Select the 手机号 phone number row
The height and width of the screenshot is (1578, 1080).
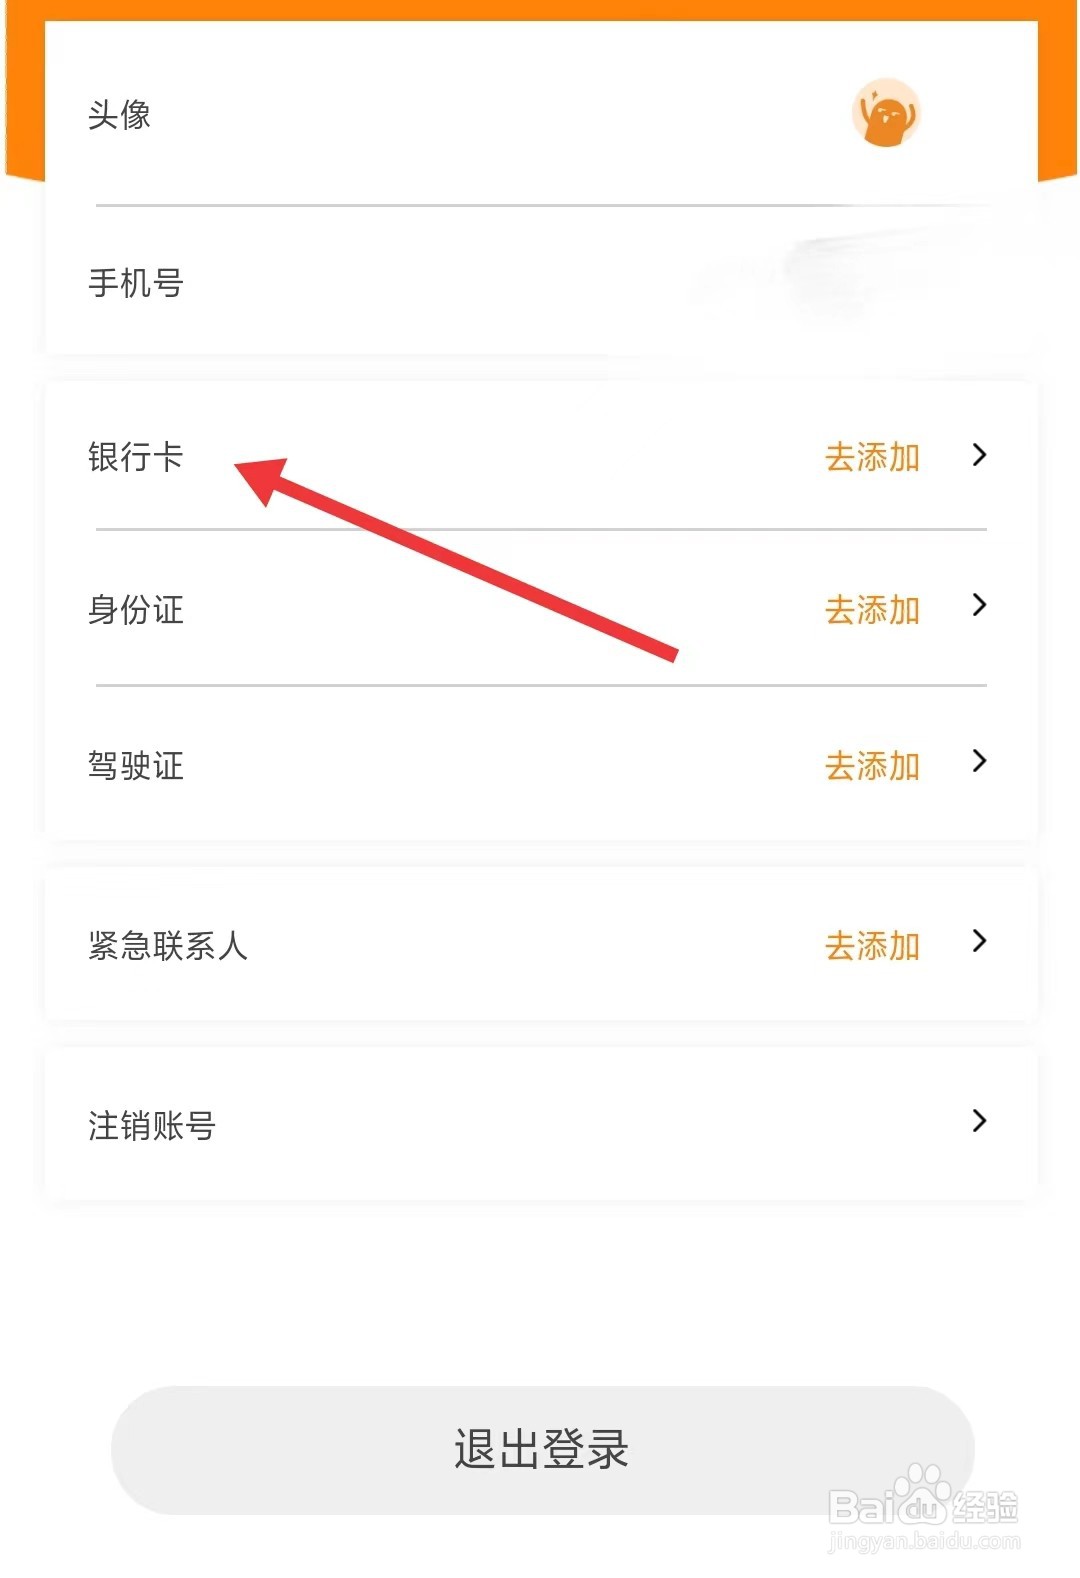pos(541,282)
